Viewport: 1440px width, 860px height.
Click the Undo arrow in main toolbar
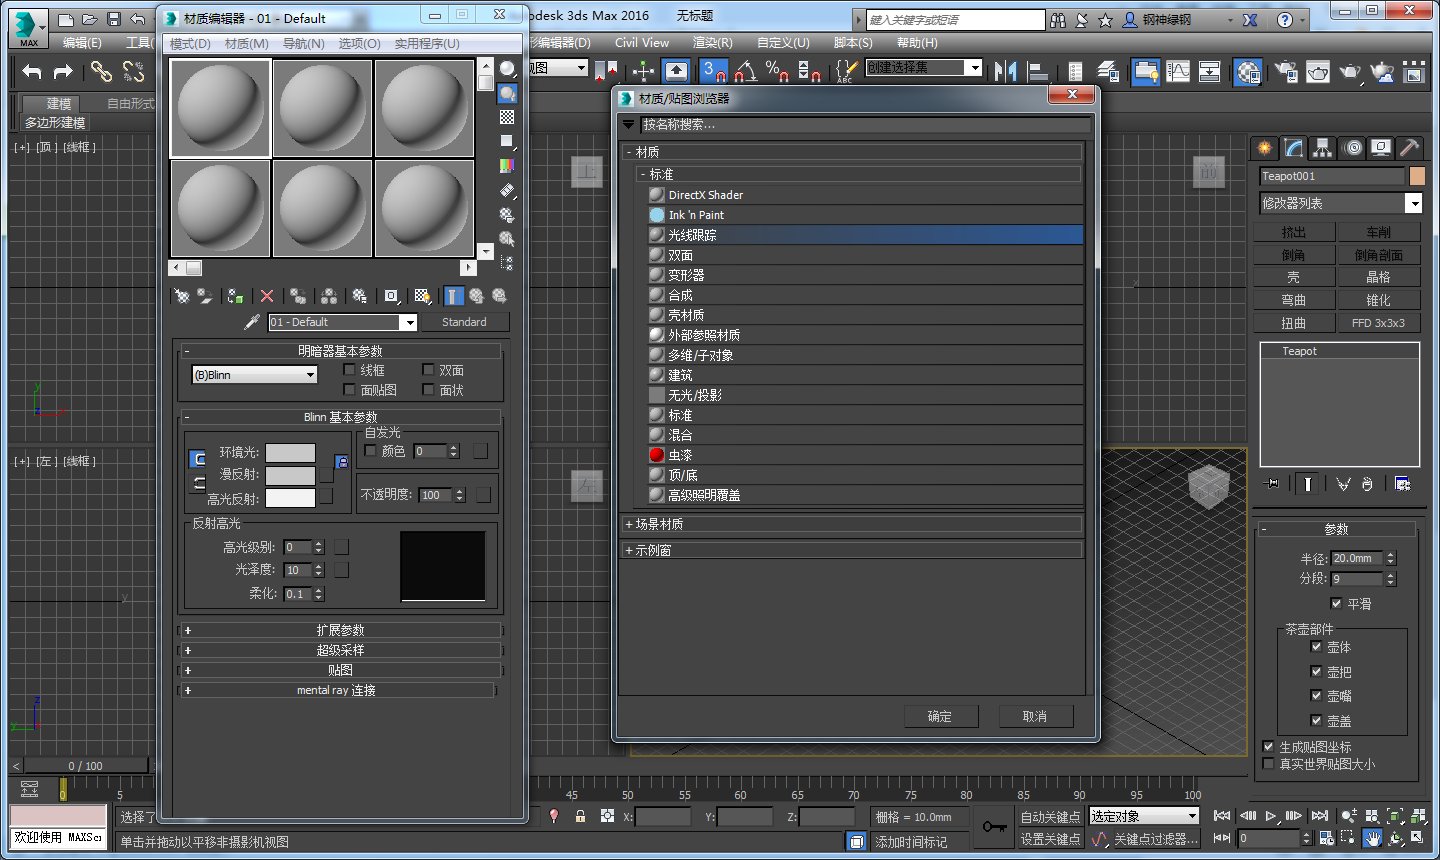[32, 71]
